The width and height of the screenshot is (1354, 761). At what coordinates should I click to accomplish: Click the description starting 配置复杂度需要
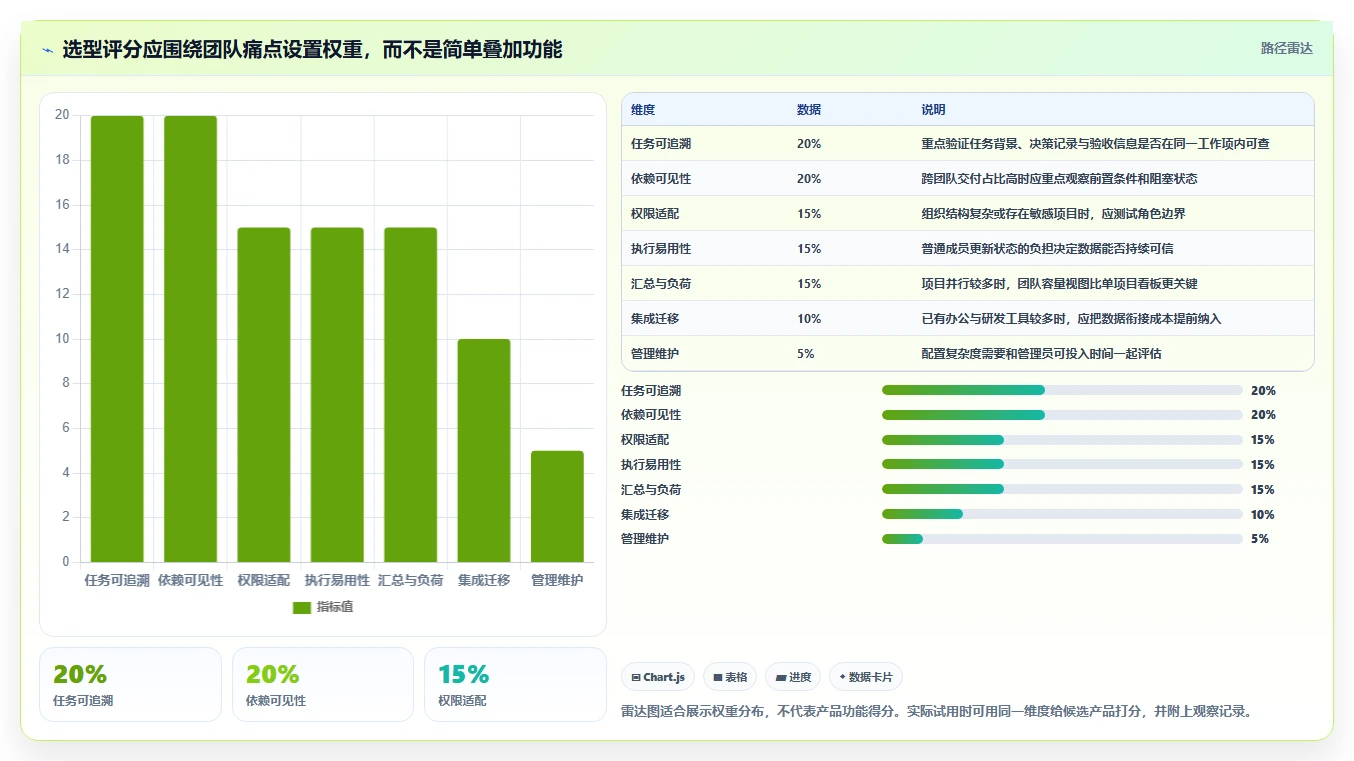1041,354
